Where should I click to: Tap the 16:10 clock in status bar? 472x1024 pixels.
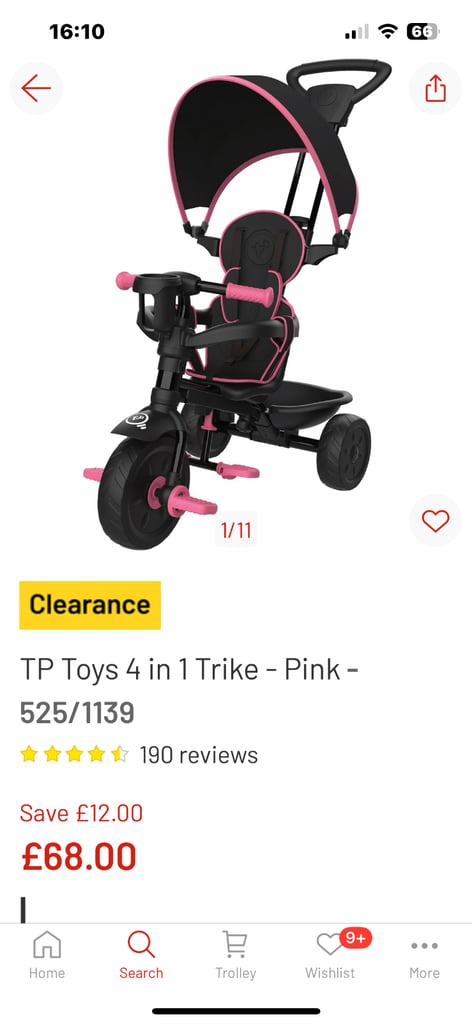pos(76,31)
